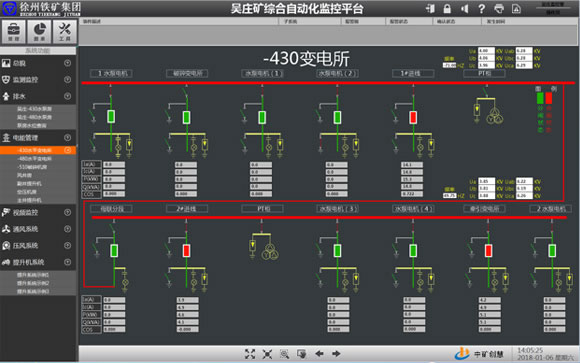The width and height of the screenshot is (580, 363).
Task: Click the logout door icon in the title bar
Action: 430,9
